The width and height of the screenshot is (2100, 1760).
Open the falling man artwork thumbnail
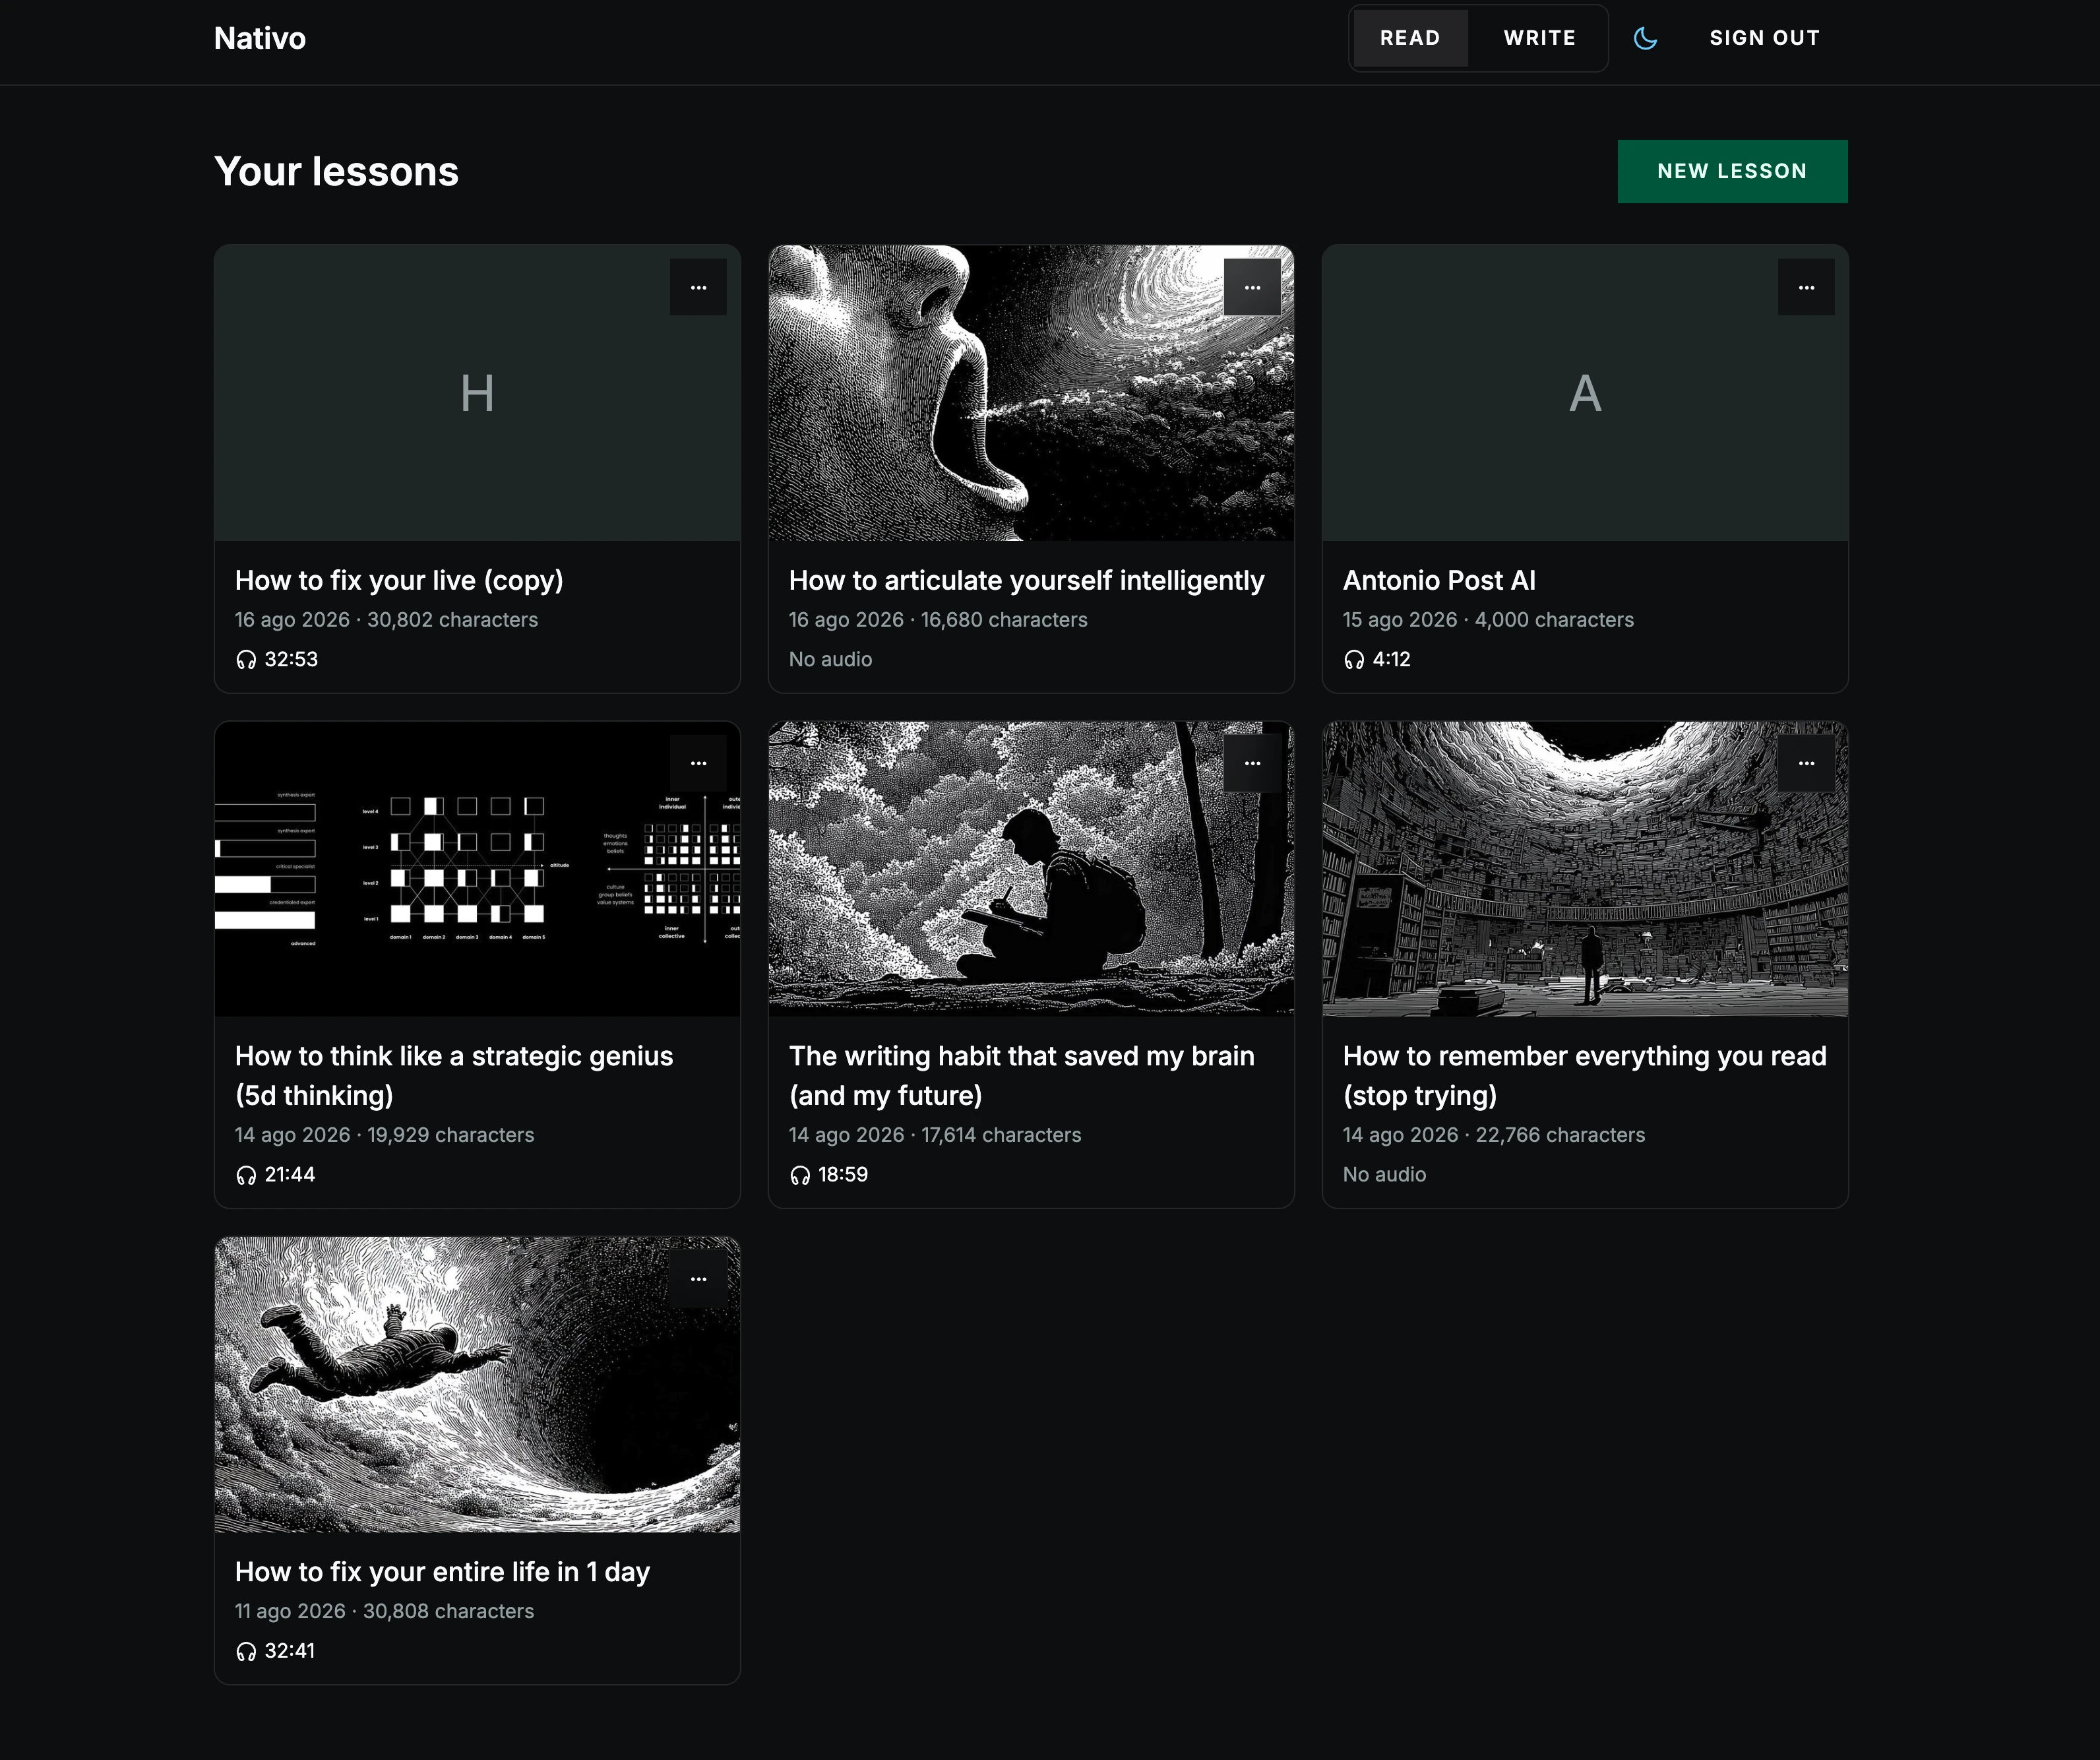(x=477, y=1385)
